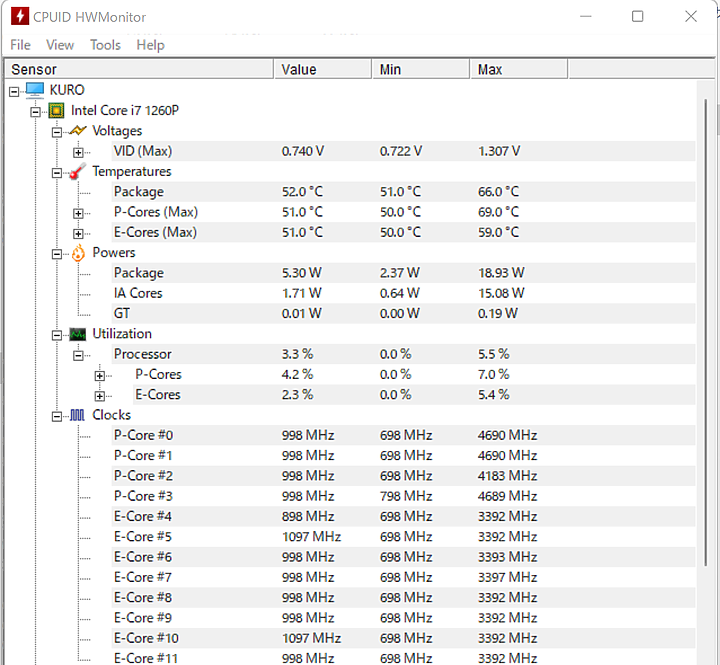Collapse the Temperatures section
Image resolution: width=720 pixels, height=665 pixels.
tap(56, 173)
